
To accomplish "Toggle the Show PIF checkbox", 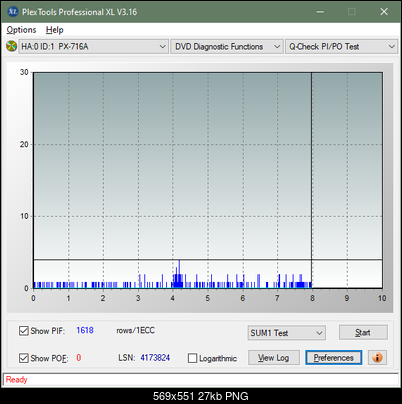I will pos(24,331).
